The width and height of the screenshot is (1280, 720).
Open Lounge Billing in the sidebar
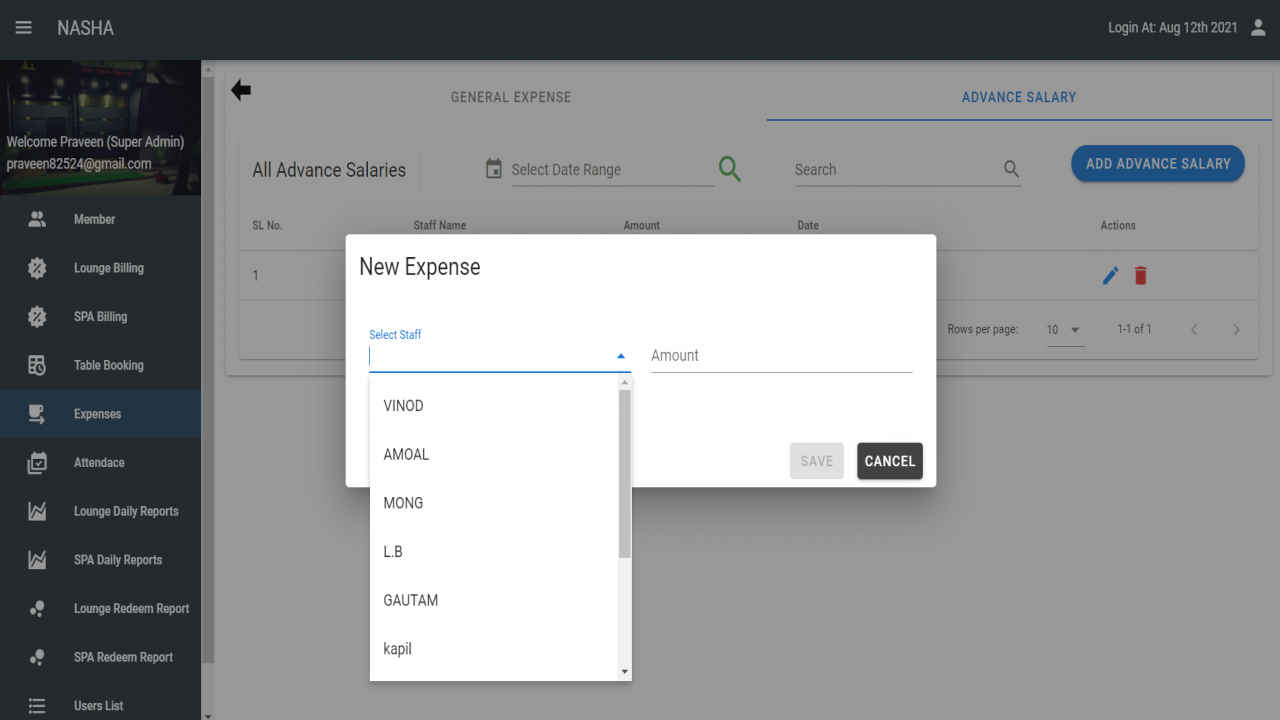pos(100,268)
